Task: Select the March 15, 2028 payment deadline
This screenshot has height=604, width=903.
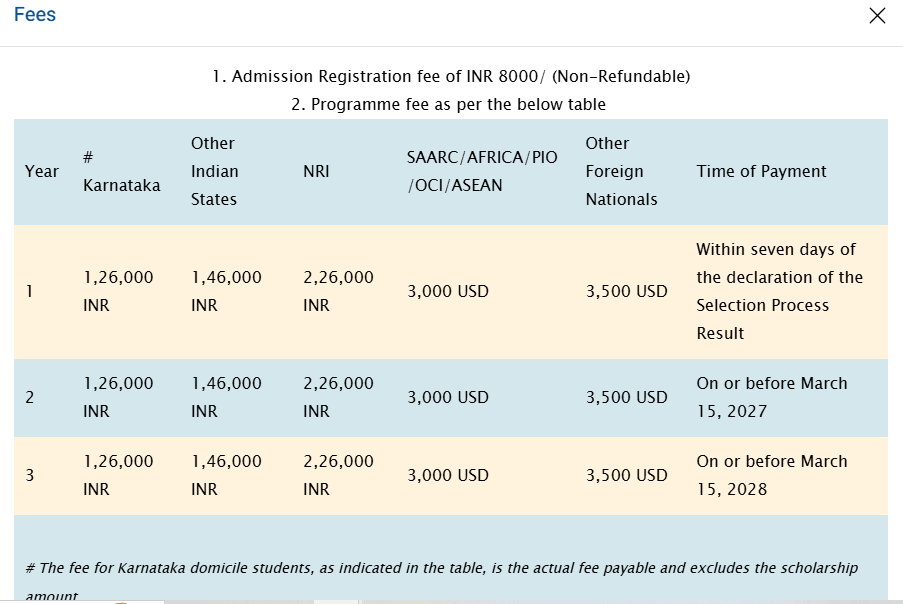Action: 771,475
